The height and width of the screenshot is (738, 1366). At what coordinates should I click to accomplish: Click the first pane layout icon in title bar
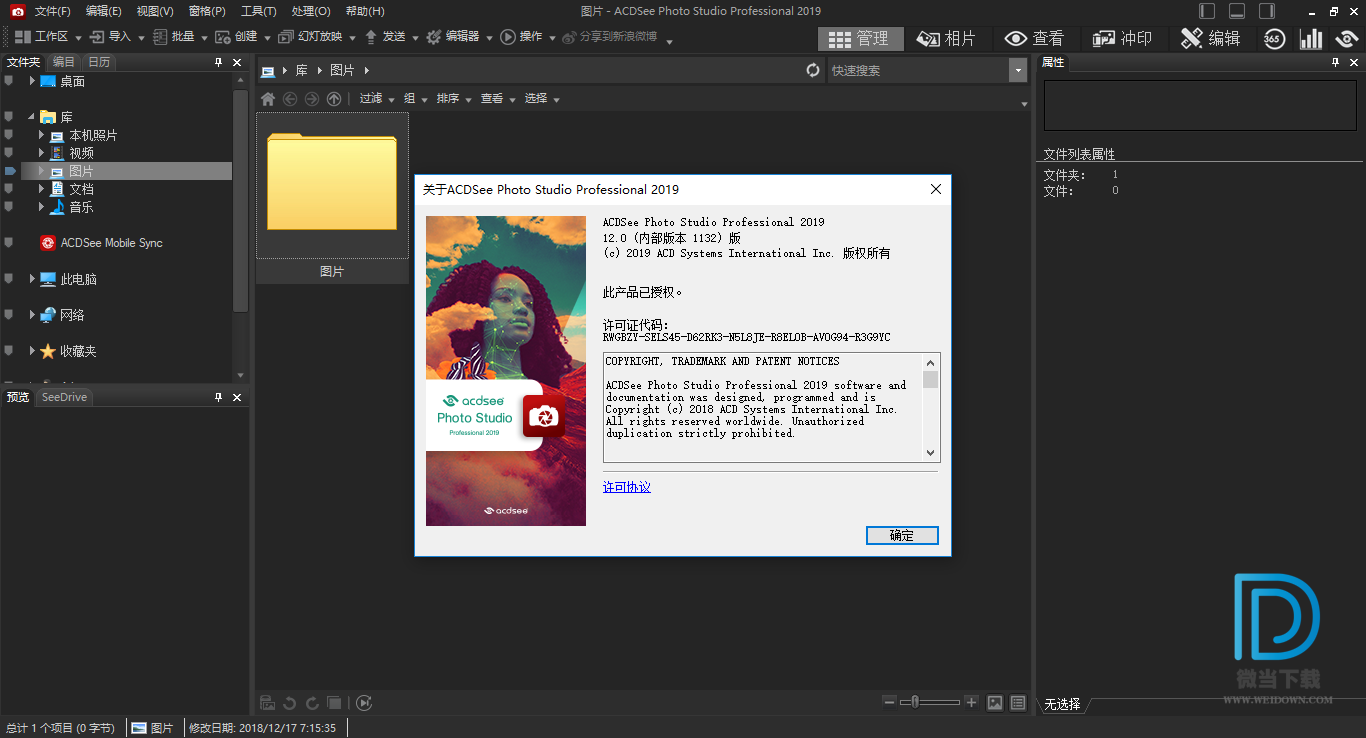1207,11
